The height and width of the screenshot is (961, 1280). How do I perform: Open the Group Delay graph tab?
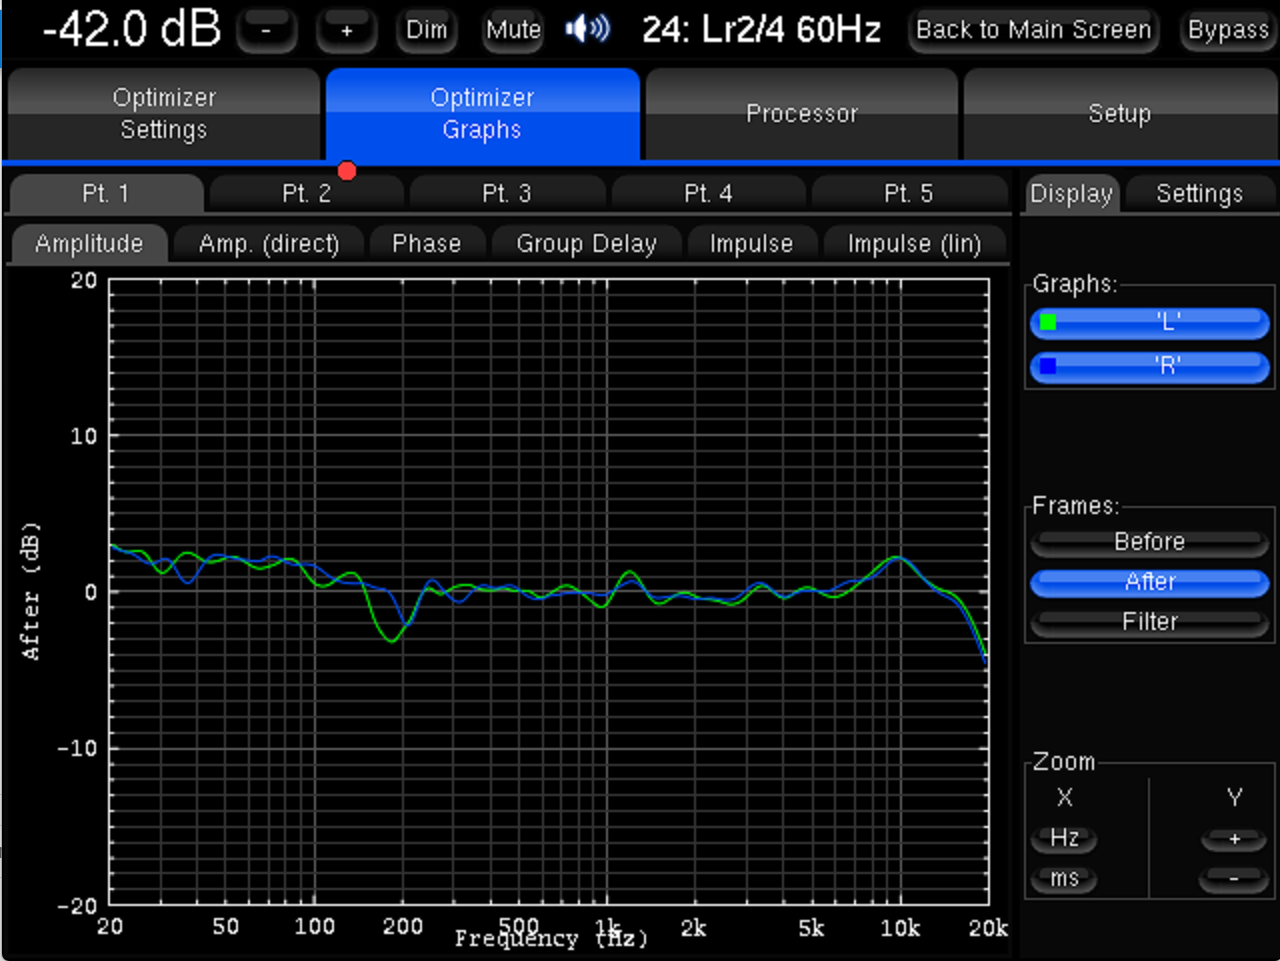(x=587, y=244)
